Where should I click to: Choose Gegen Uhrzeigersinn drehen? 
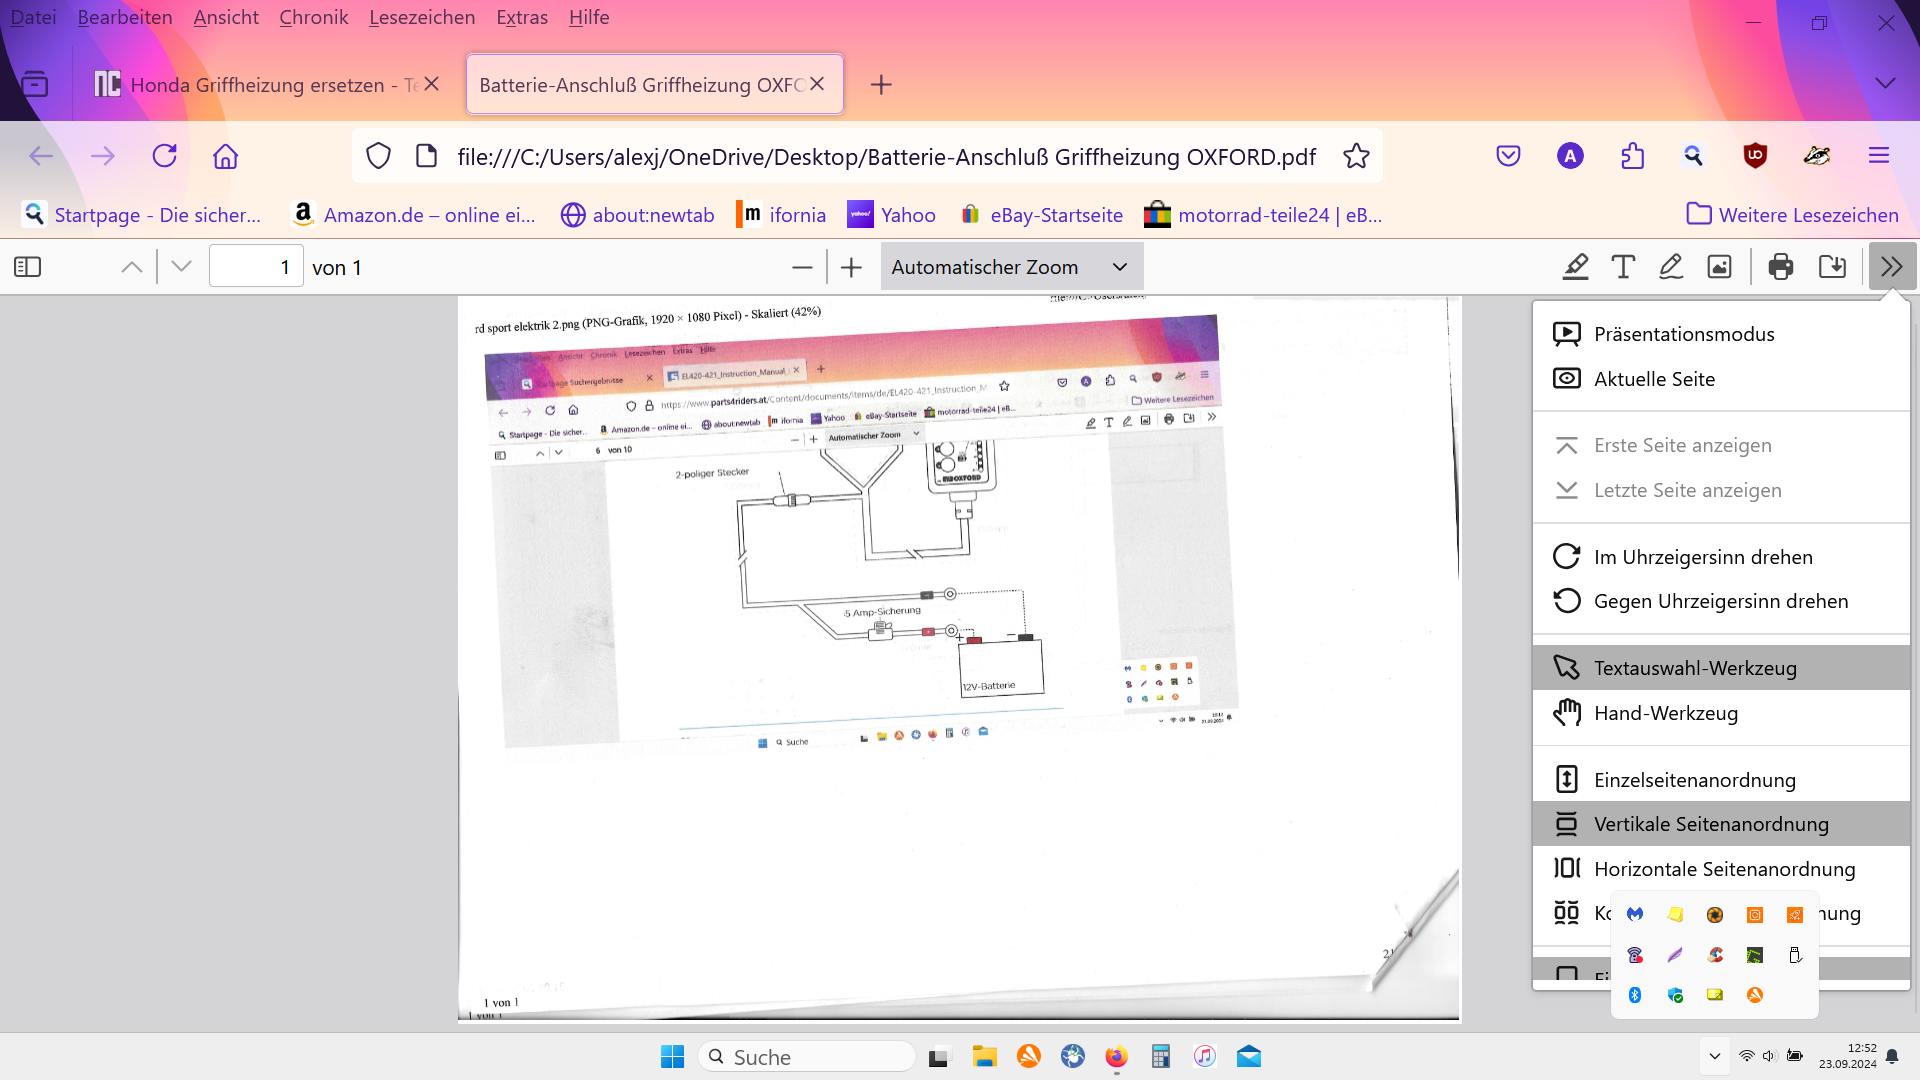1721,601
